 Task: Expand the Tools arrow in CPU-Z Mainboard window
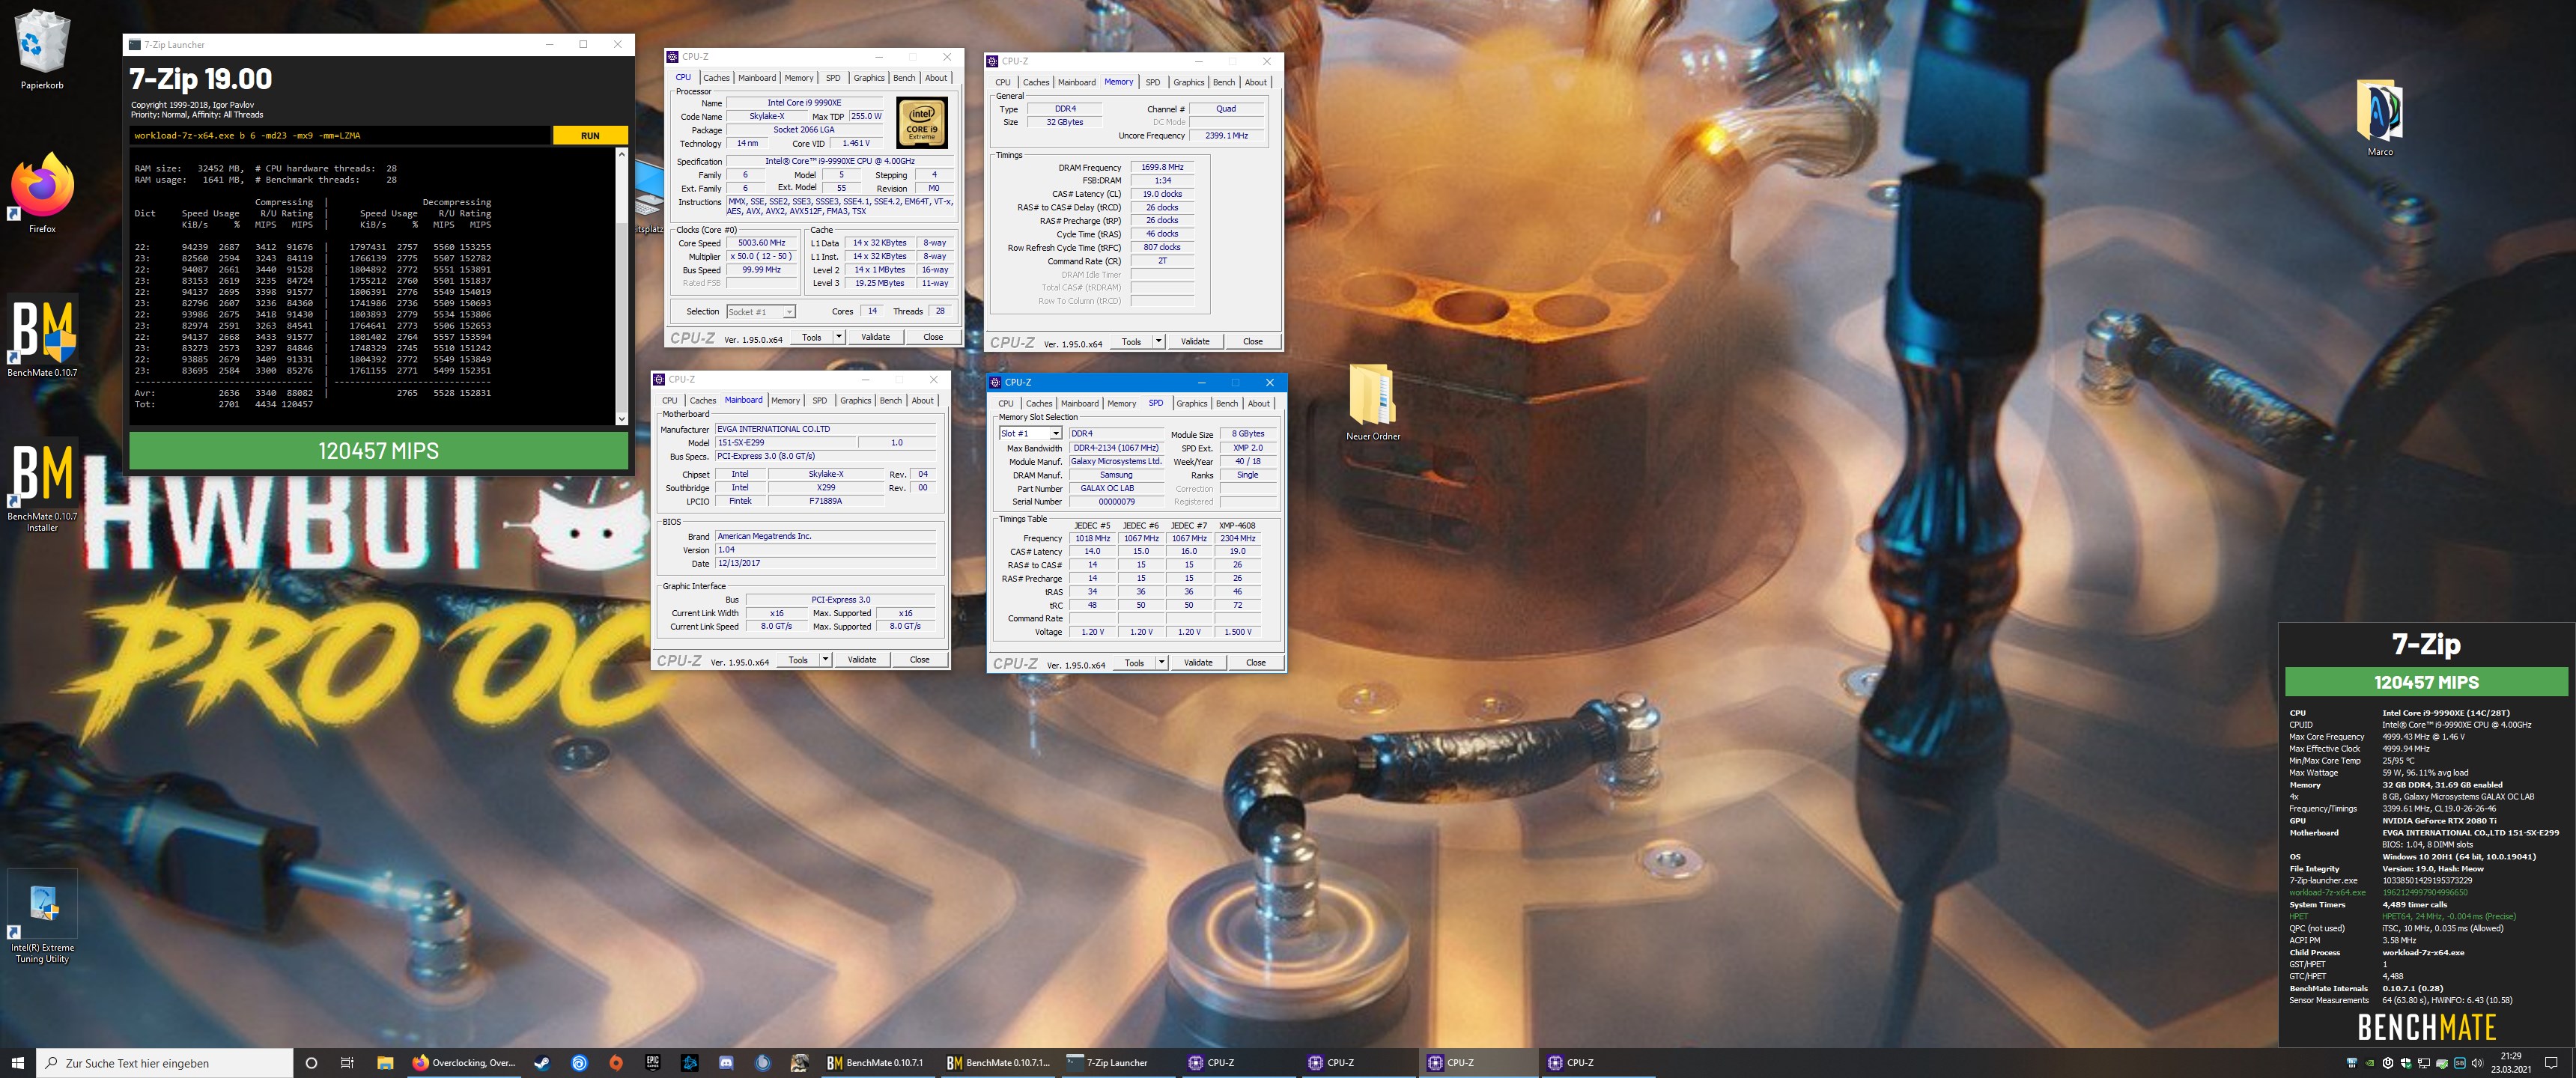(x=825, y=660)
